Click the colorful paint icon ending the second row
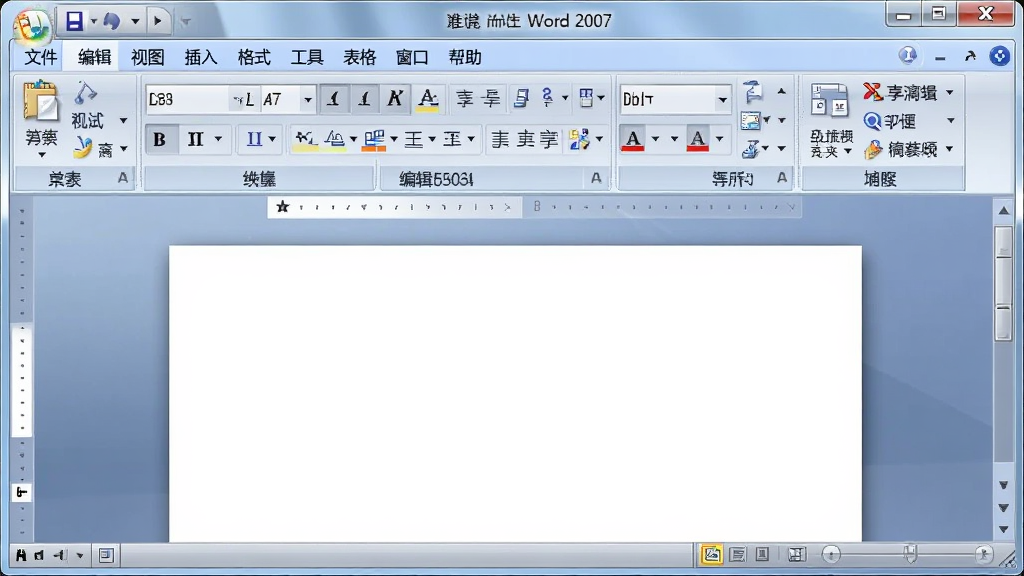Viewport: 1024px width, 576px height. click(579, 139)
